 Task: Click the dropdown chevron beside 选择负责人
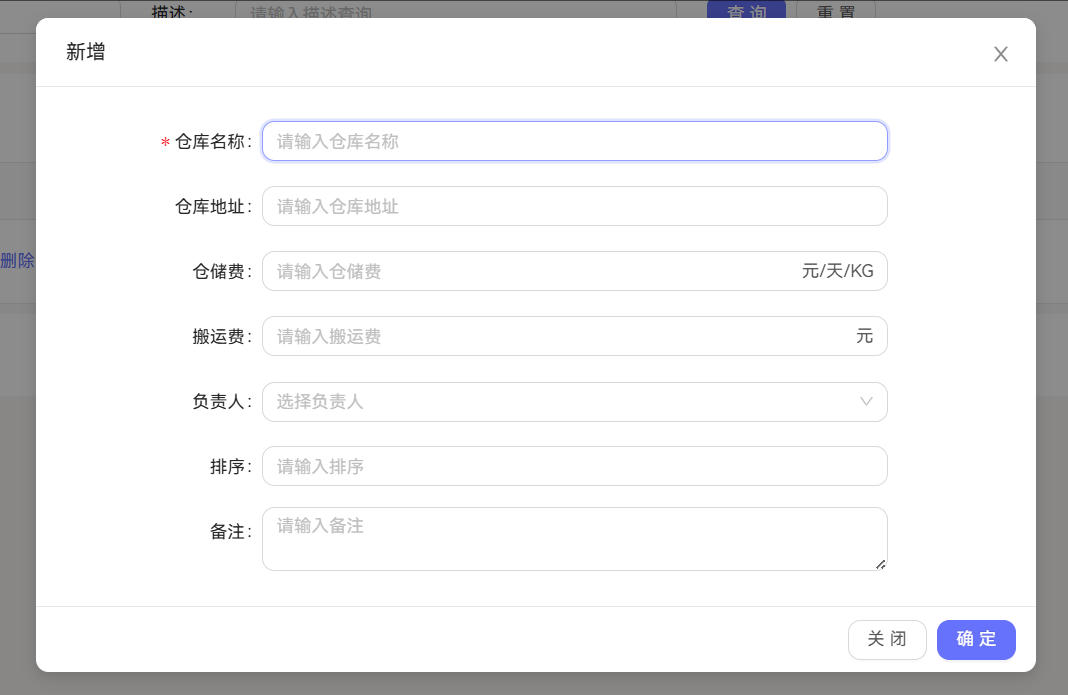(866, 401)
